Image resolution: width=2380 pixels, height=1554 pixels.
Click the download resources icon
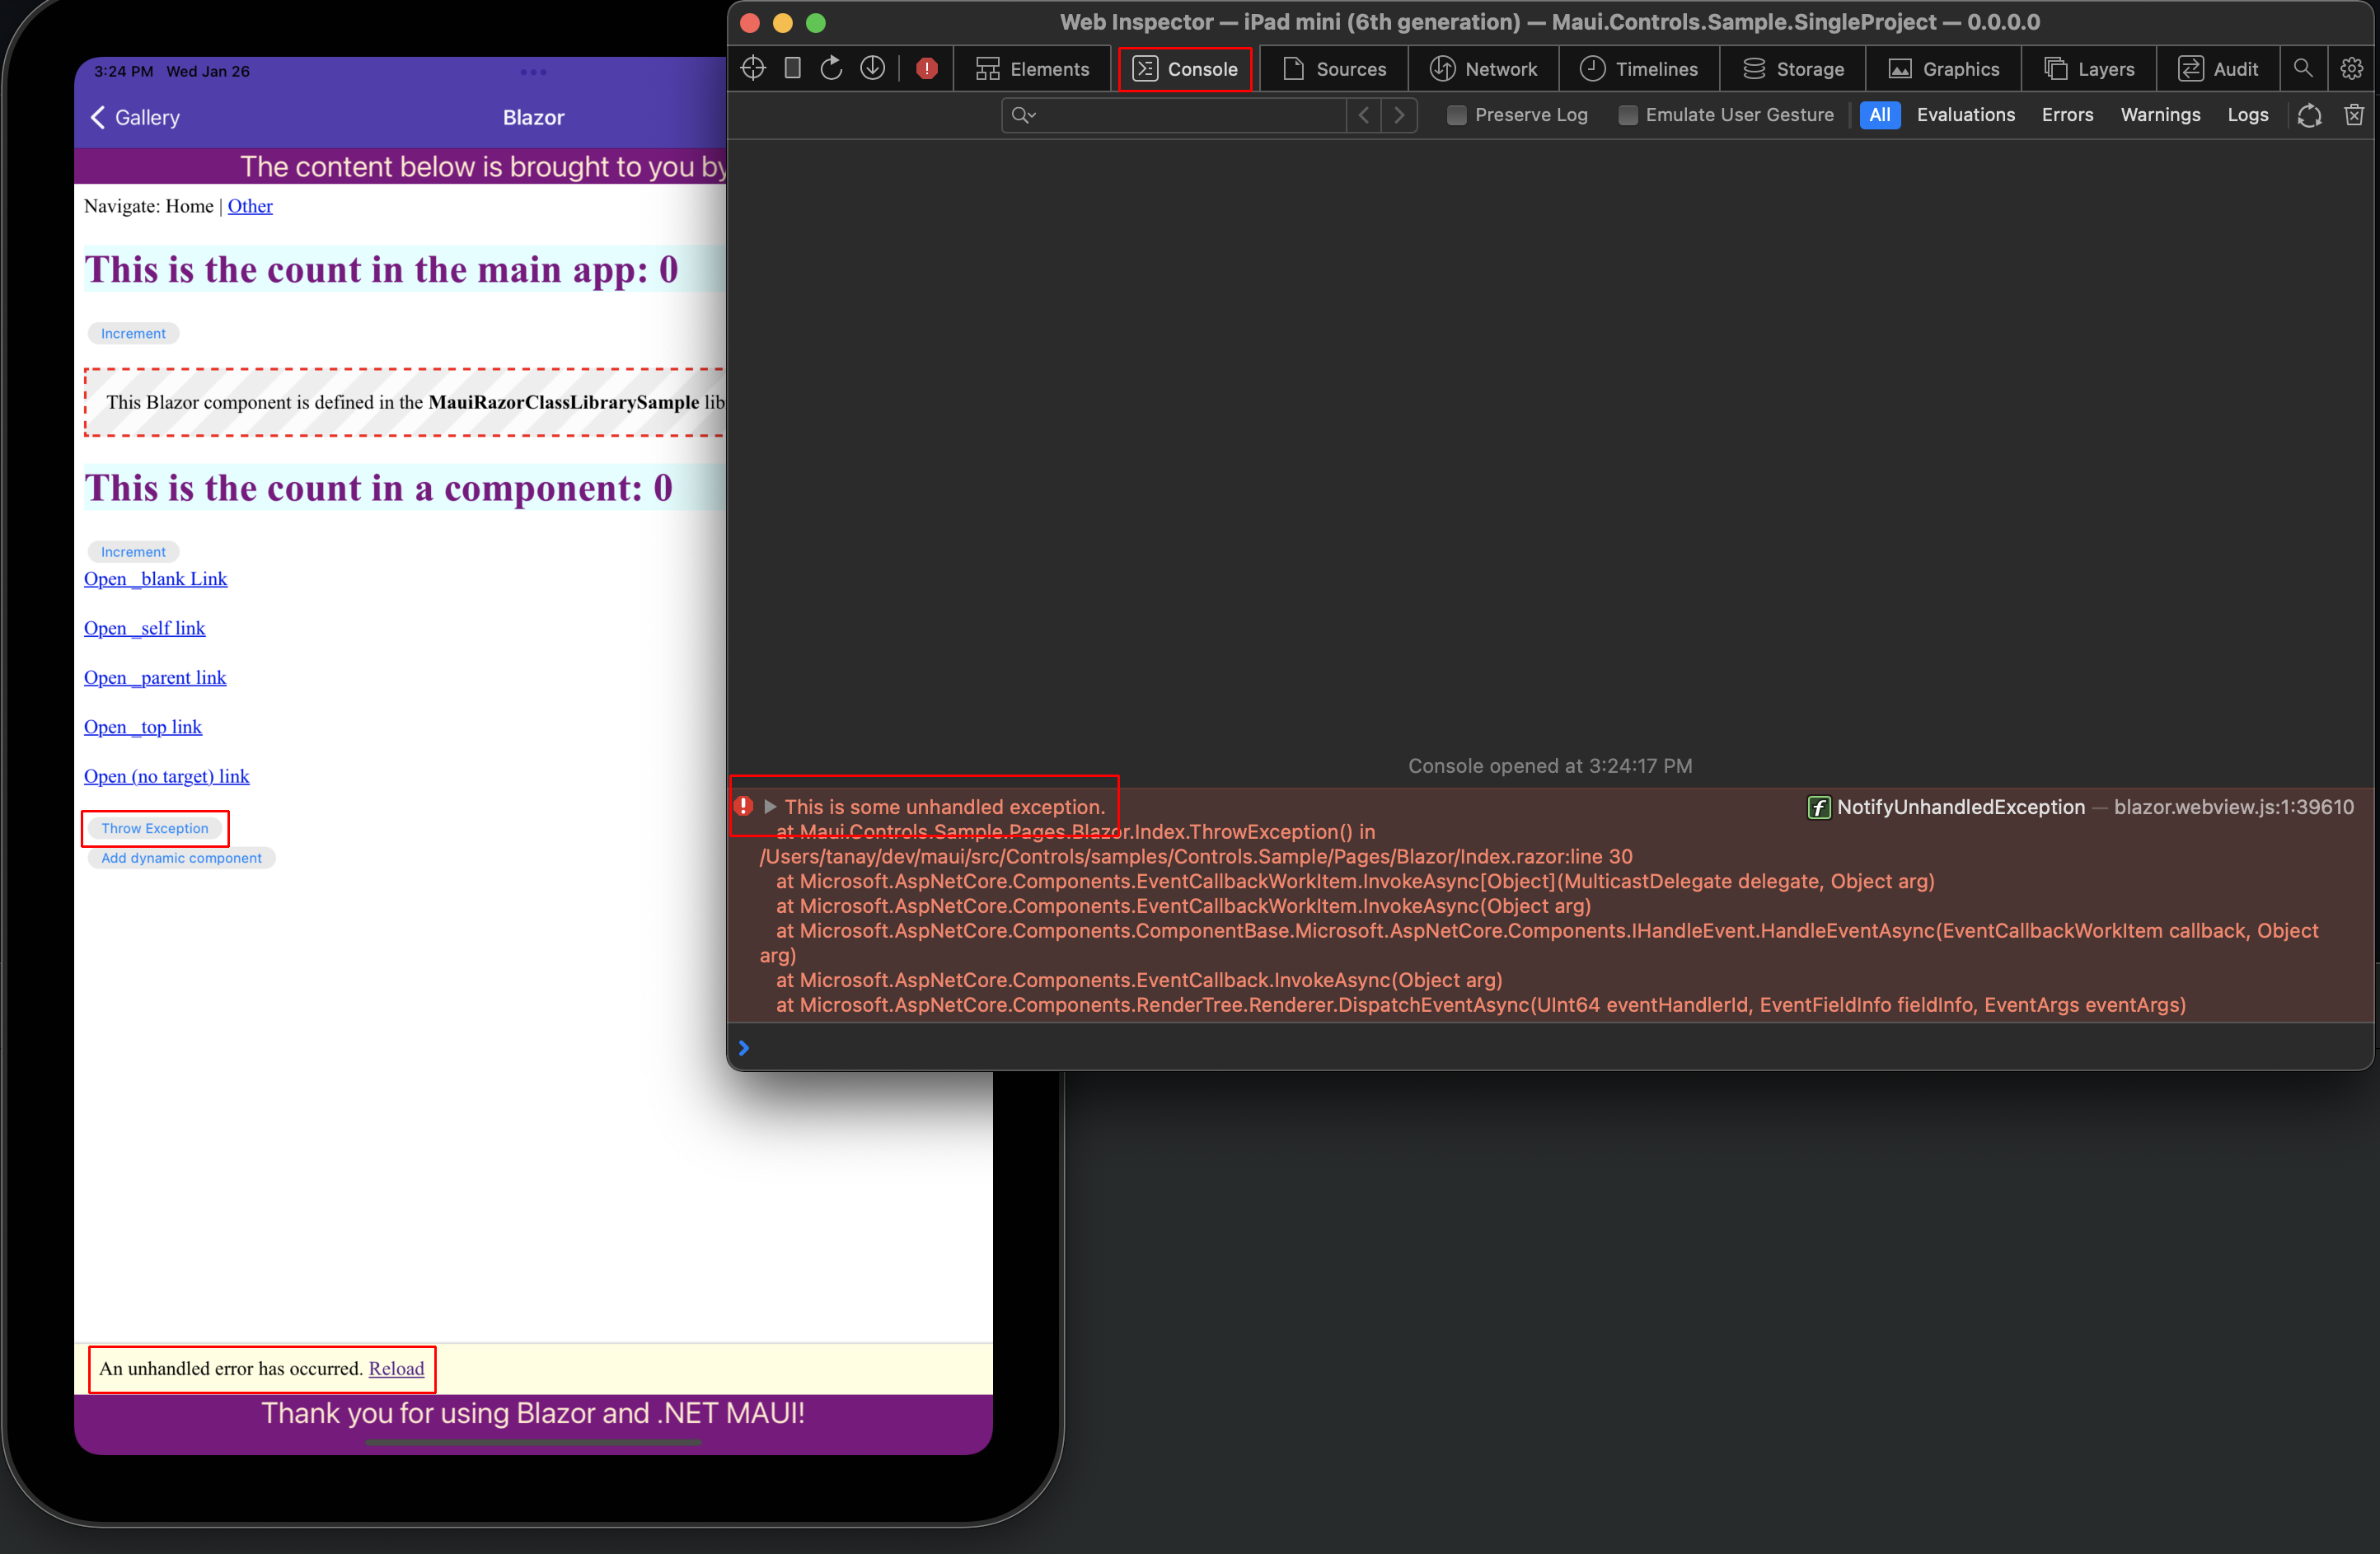tap(872, 68)
